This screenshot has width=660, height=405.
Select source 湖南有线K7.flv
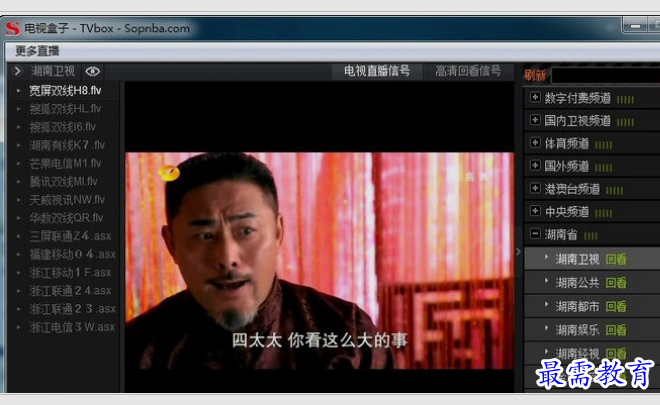tap(67, 145)
